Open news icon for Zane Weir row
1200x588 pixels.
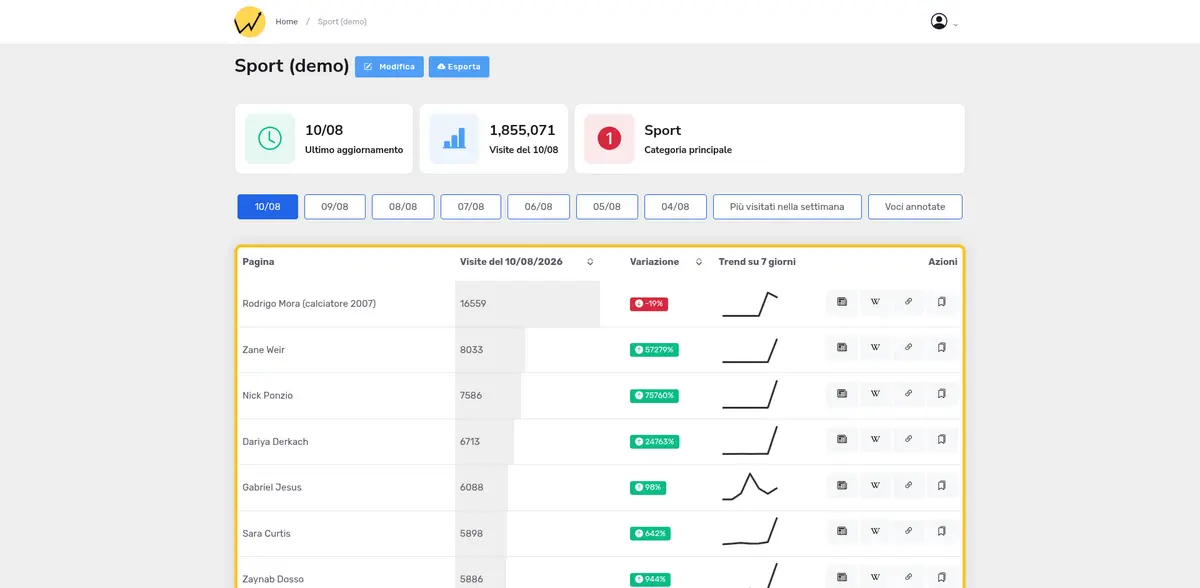842,348
